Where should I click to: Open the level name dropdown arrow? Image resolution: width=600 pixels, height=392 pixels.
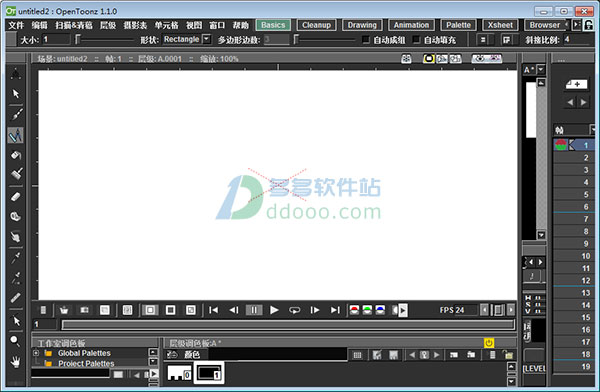pos(541,70)
